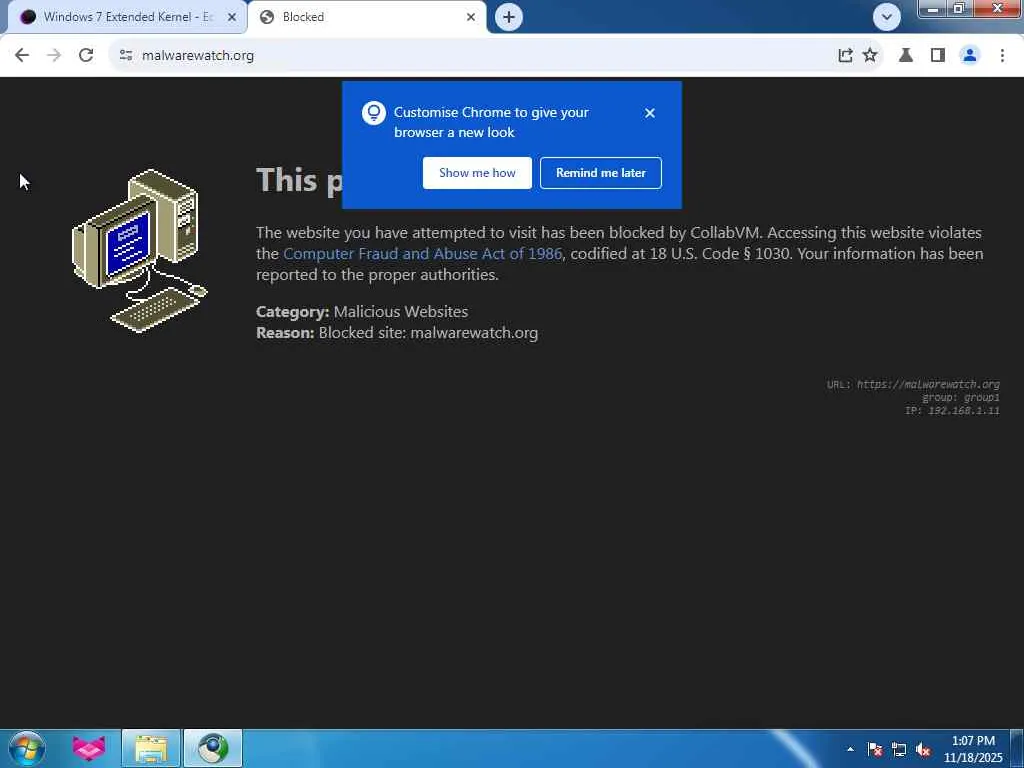Click the Chrome taskbar button
Viewport: 1024px width, 768px height.
click(x=213, y=748)
